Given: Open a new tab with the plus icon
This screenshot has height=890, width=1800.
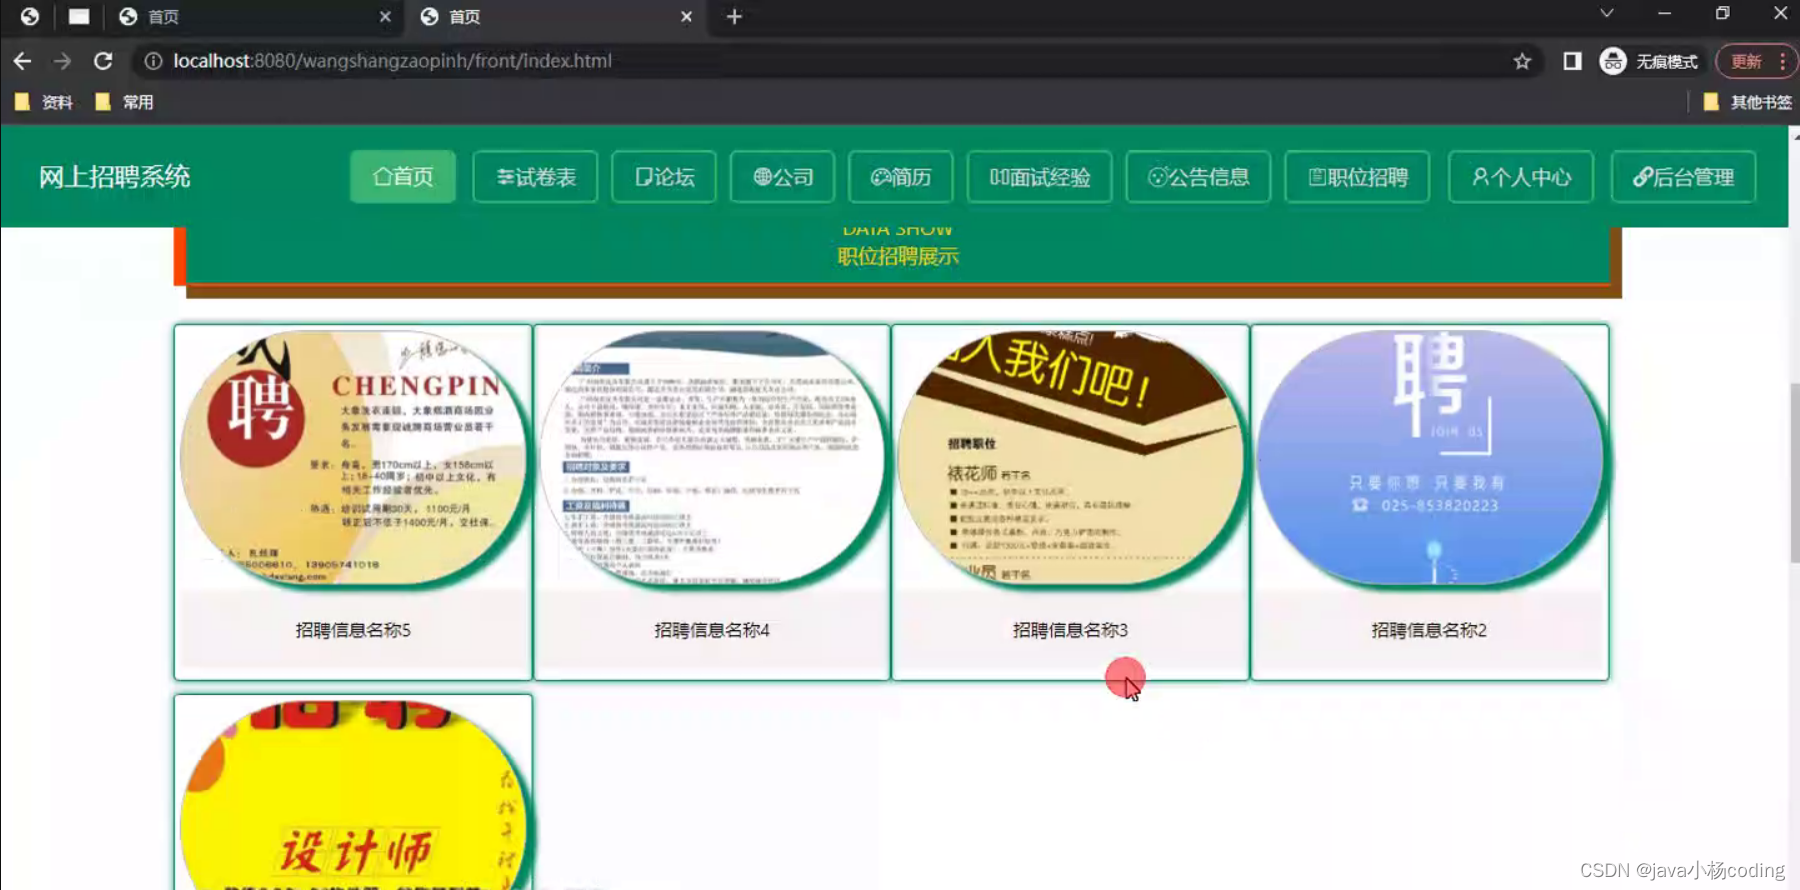Looking at the screenshot, I should pos(734,16).
